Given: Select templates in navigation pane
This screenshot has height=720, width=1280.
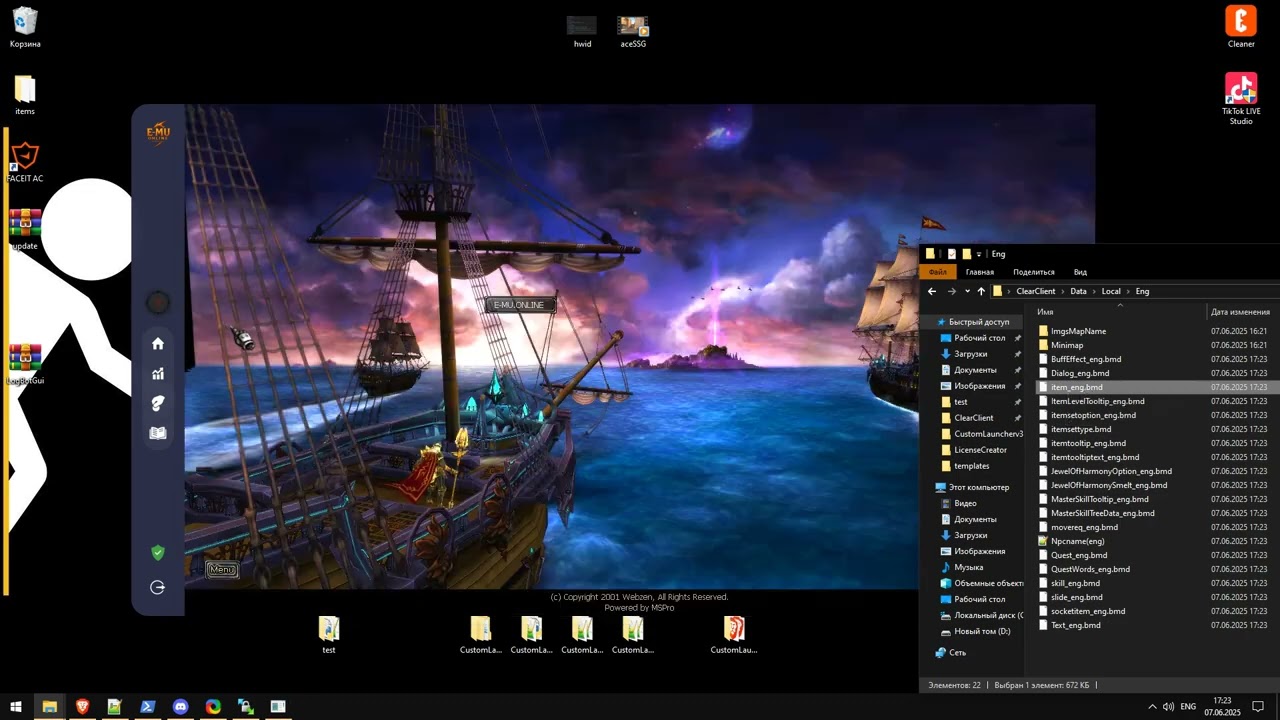Looking at the screenshot, I should [972, 466].
